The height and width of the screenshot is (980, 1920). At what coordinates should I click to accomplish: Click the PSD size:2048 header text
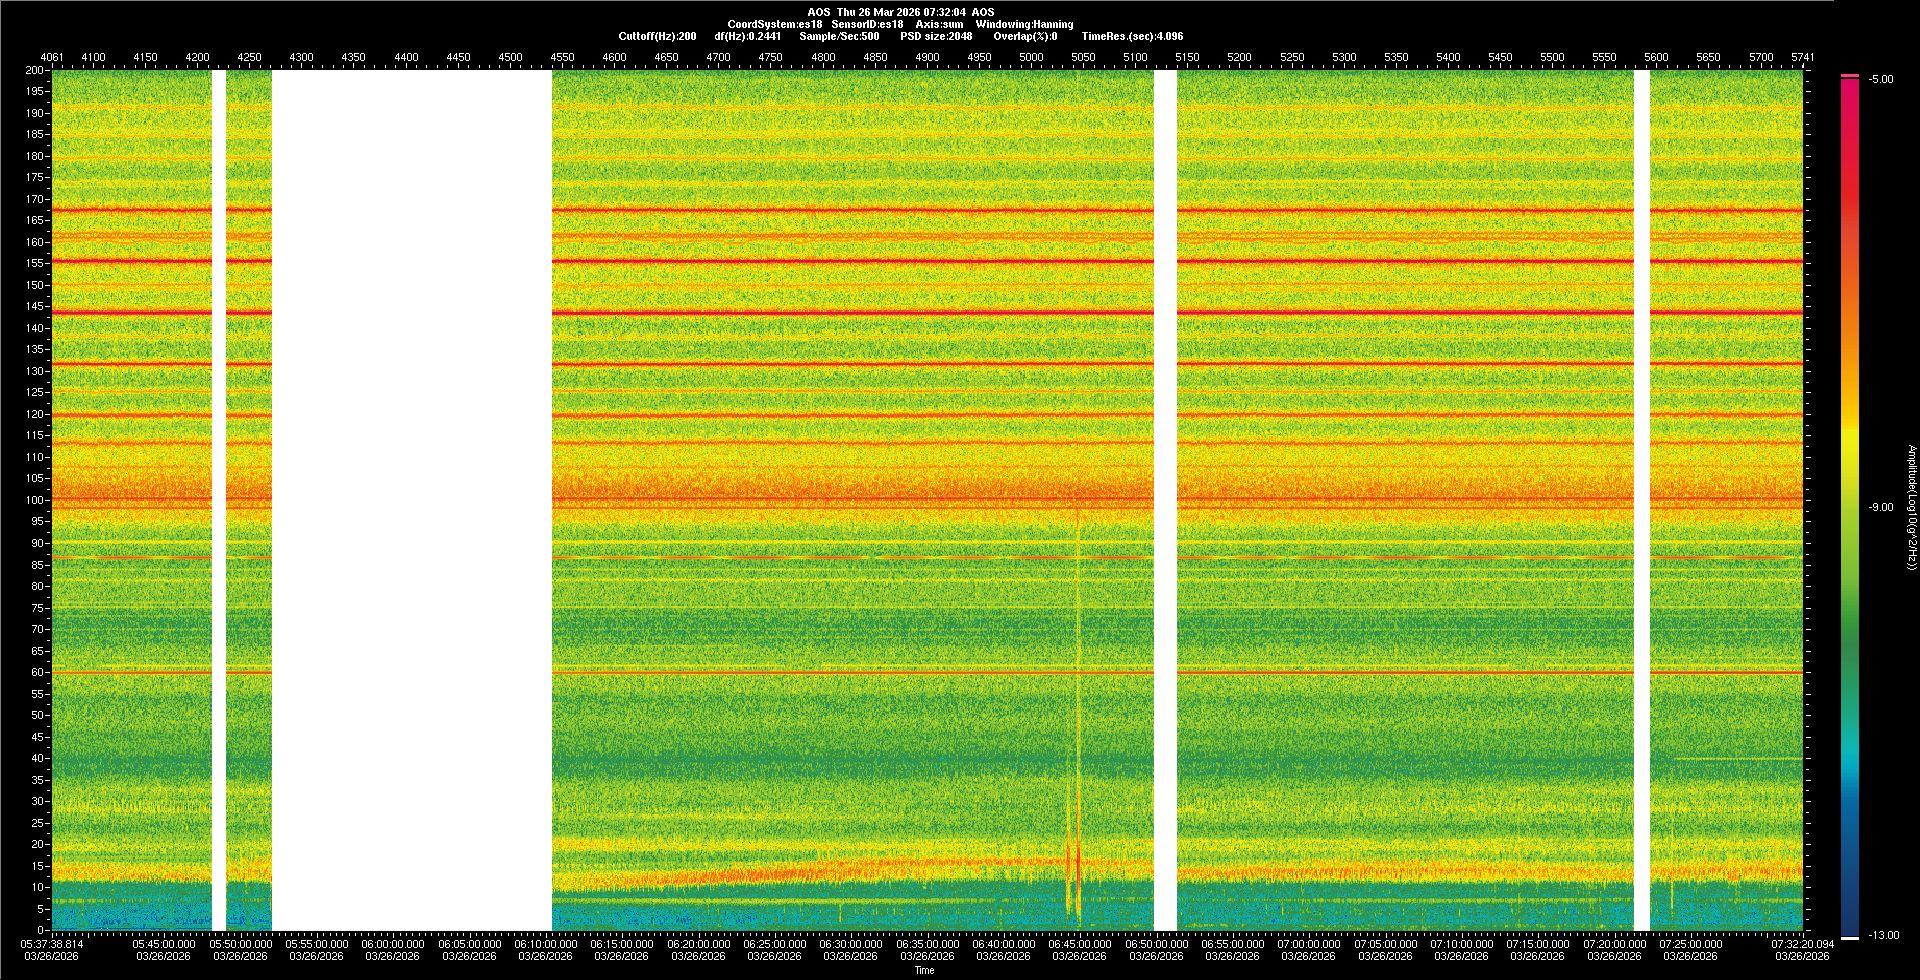click(936, 36)
